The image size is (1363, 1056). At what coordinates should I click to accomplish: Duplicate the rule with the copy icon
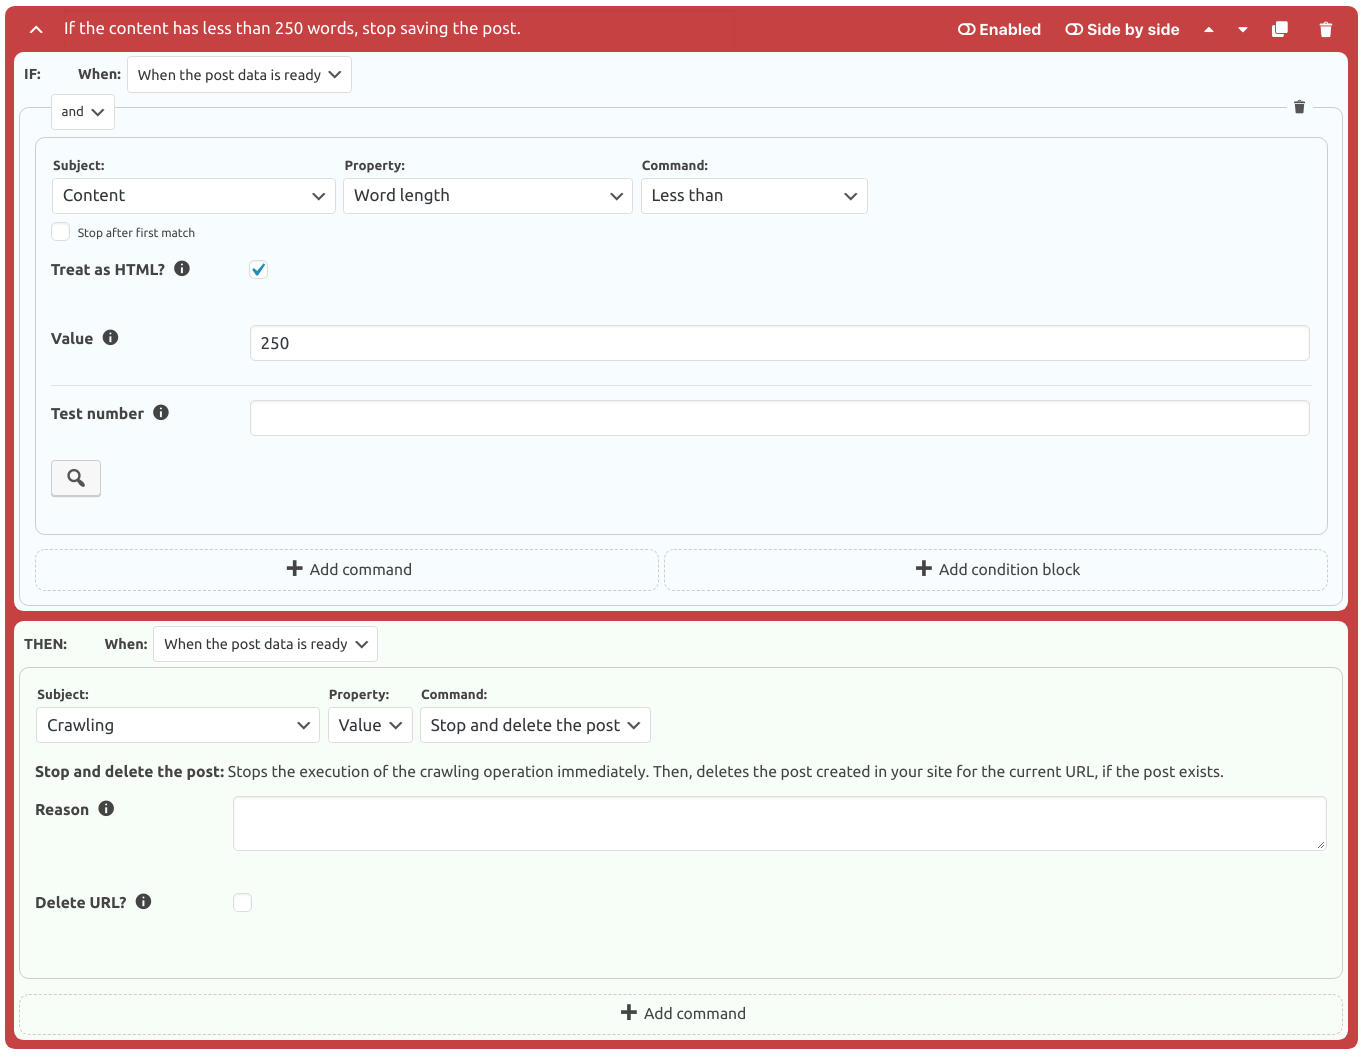(1280, 30)
